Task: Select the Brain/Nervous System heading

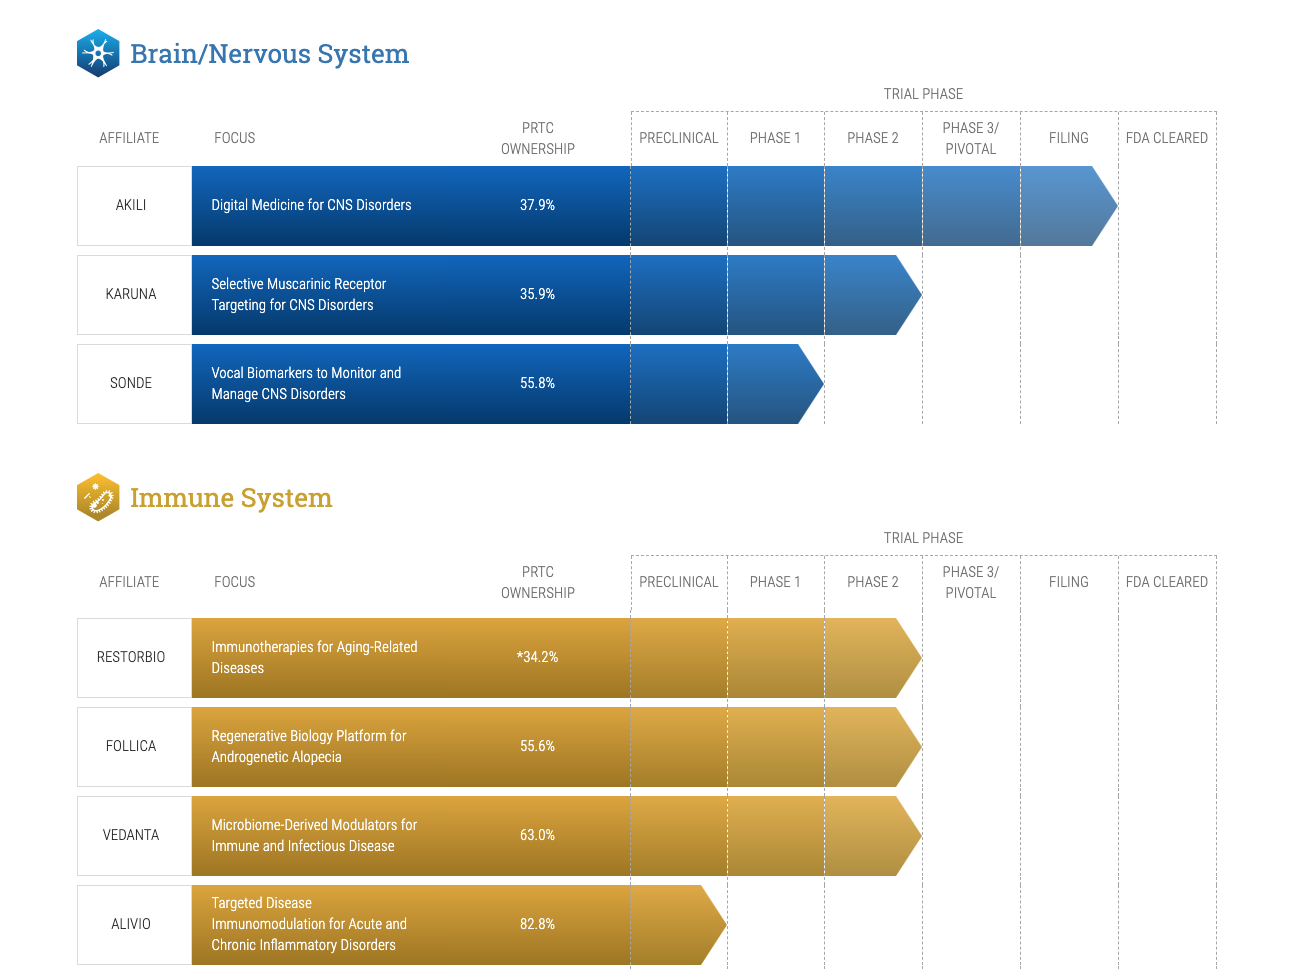Action: coord(269,54)
